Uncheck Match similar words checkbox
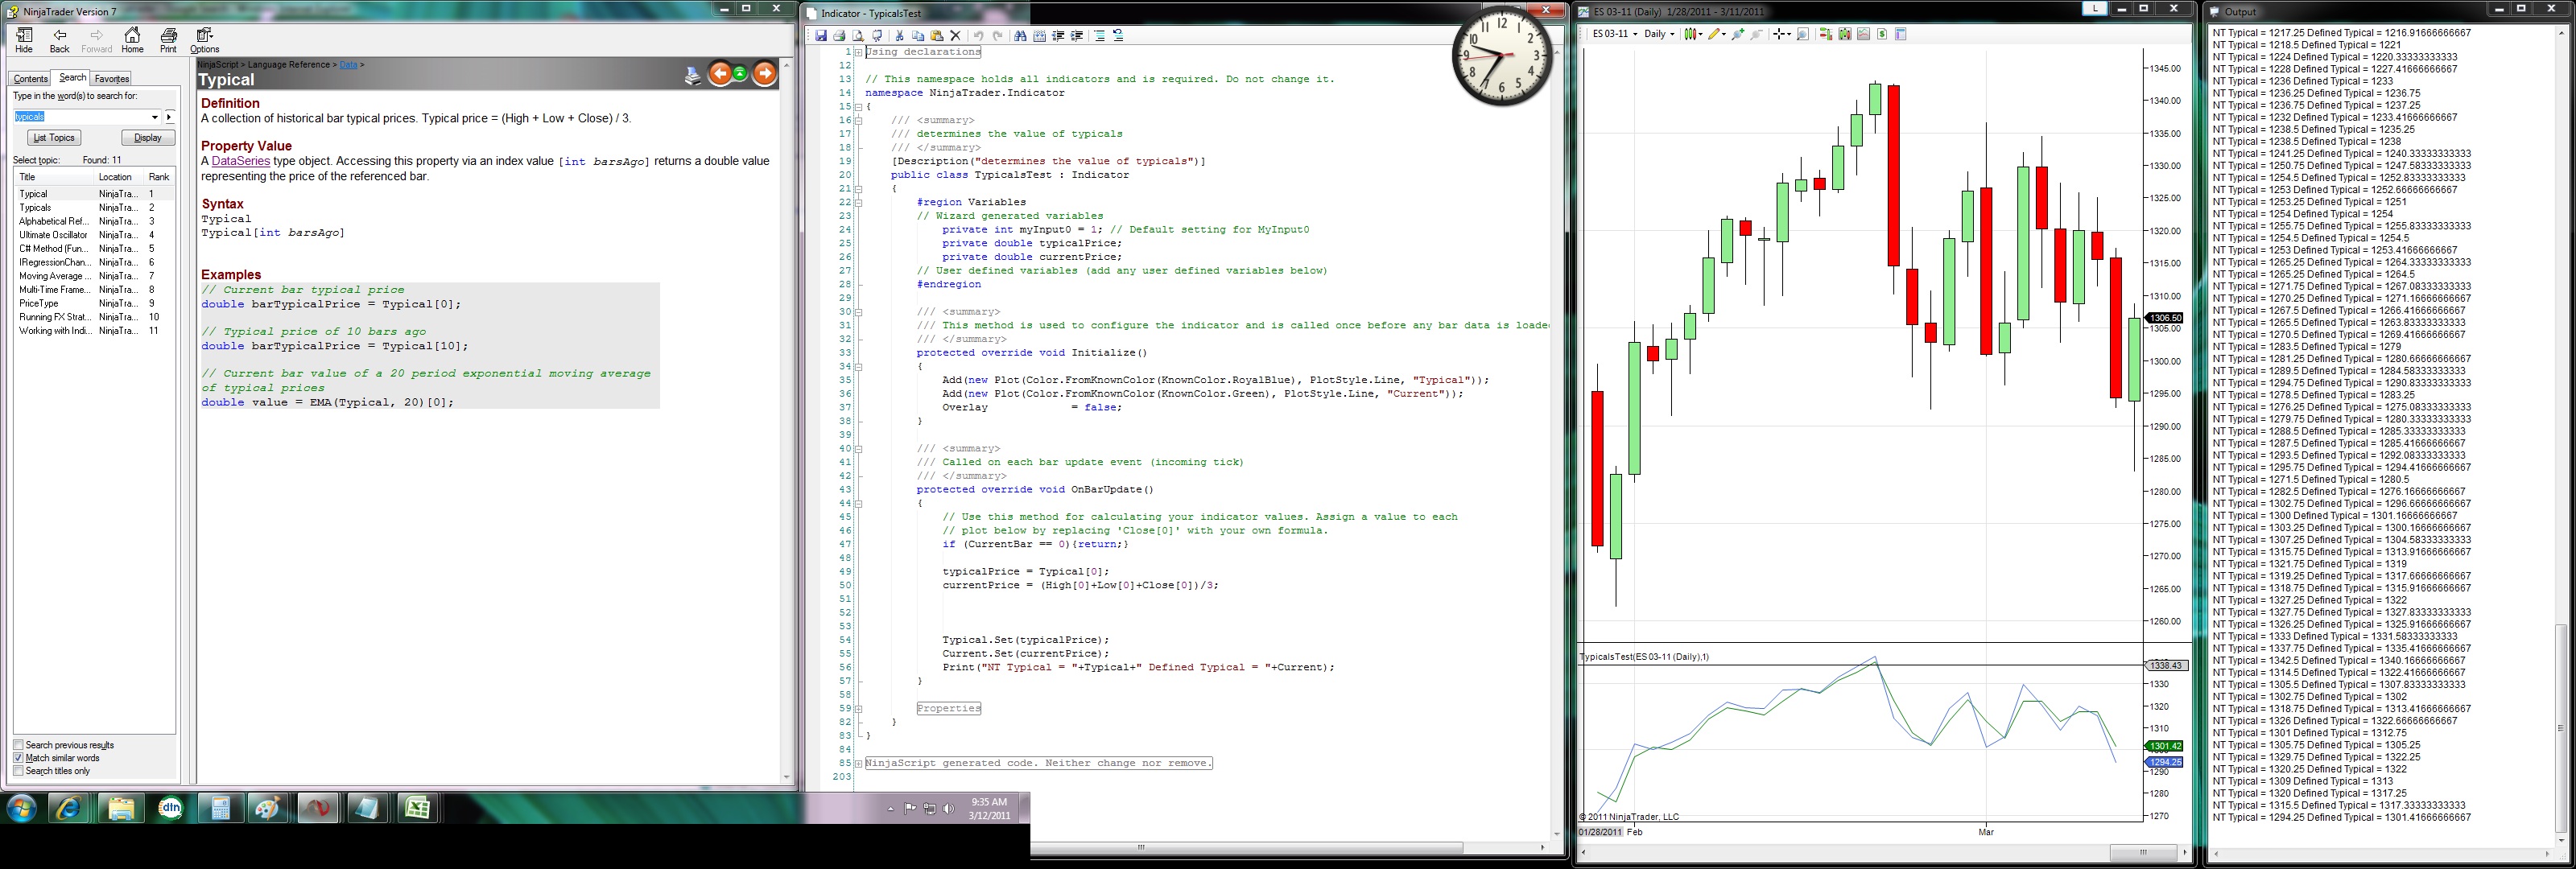The image size is (2576, 869). [18, 758]
